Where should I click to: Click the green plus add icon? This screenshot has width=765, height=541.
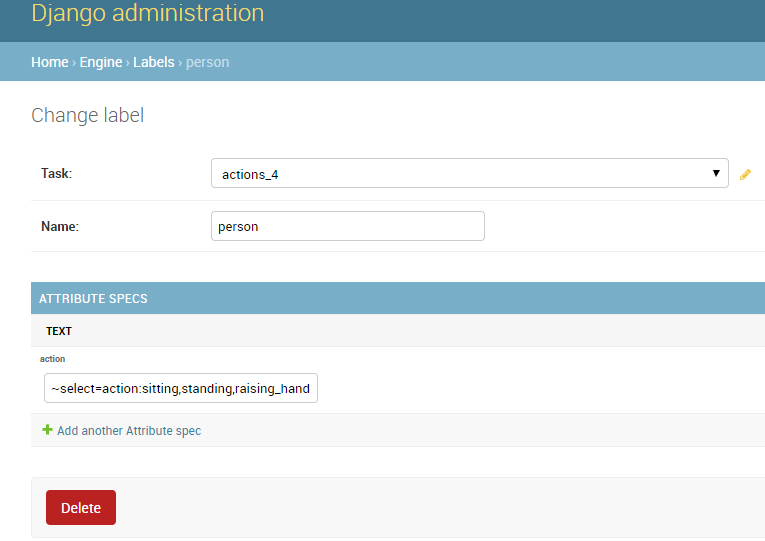47,430
